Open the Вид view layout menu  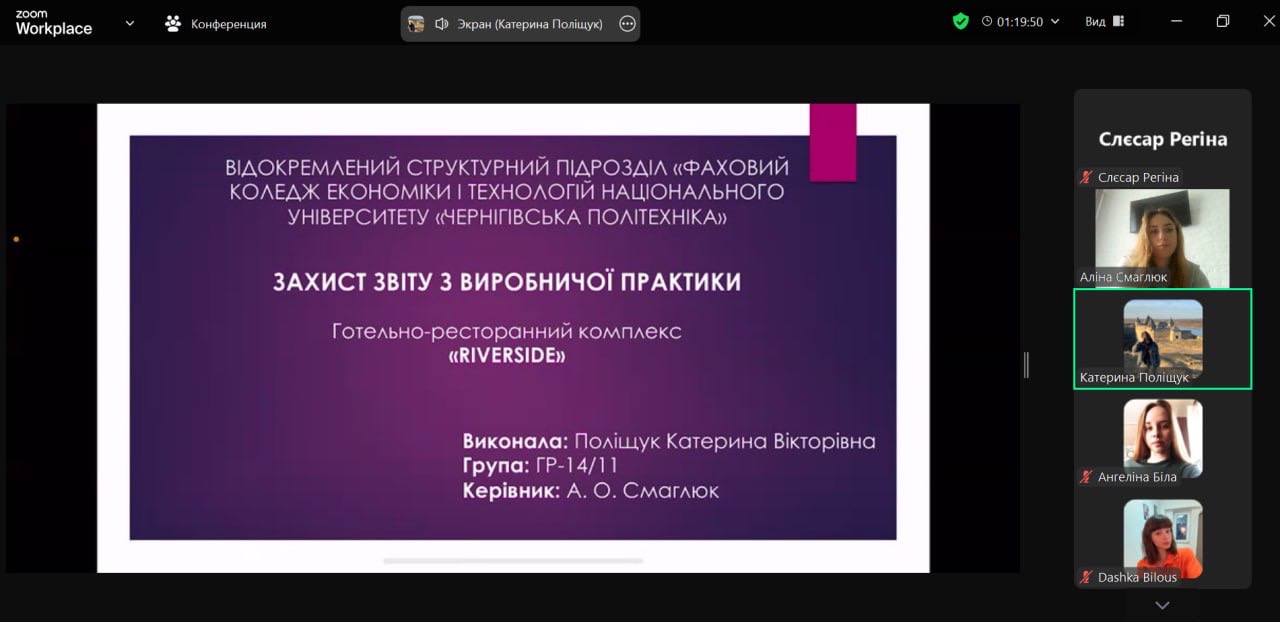click(1105, 21)
